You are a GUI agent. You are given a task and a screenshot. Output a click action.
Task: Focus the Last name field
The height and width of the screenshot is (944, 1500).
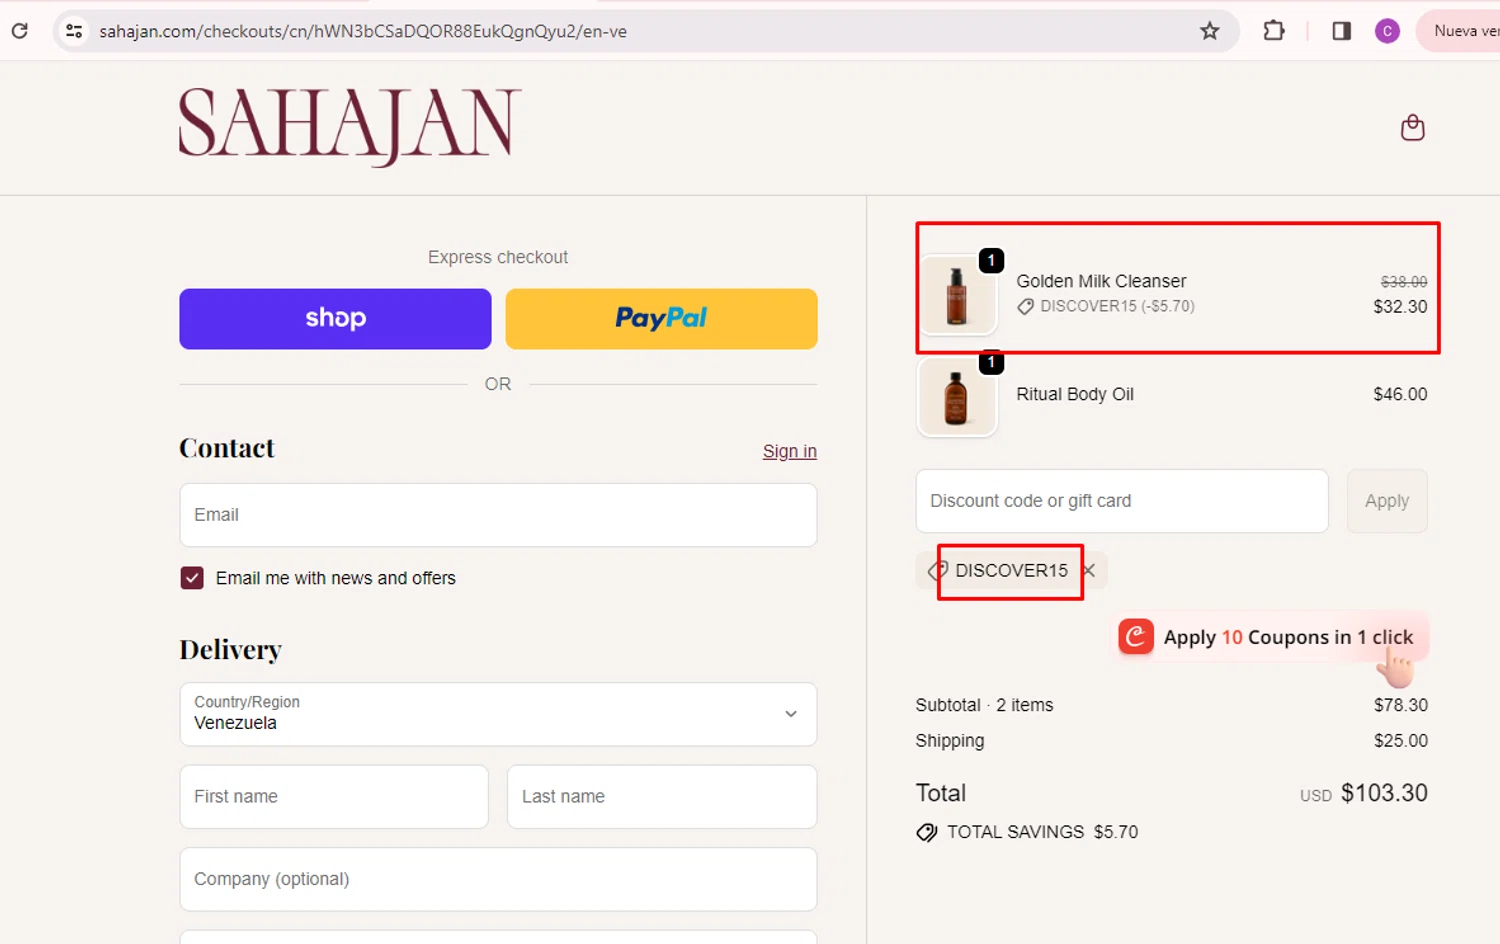click(662, 797)
